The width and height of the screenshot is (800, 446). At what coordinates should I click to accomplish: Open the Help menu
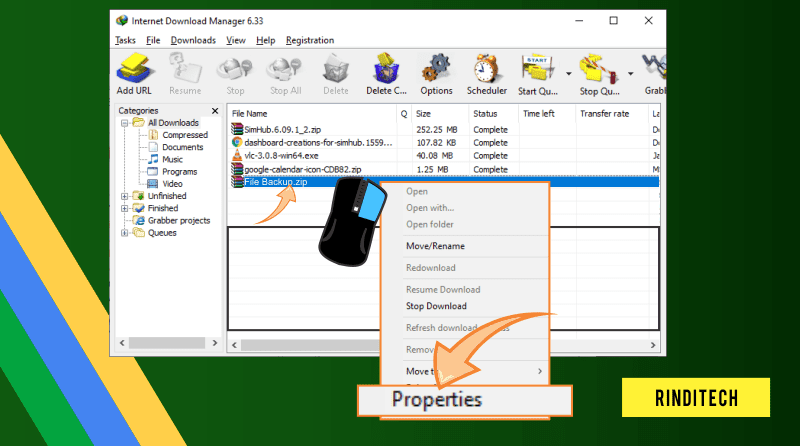[265, 40]
